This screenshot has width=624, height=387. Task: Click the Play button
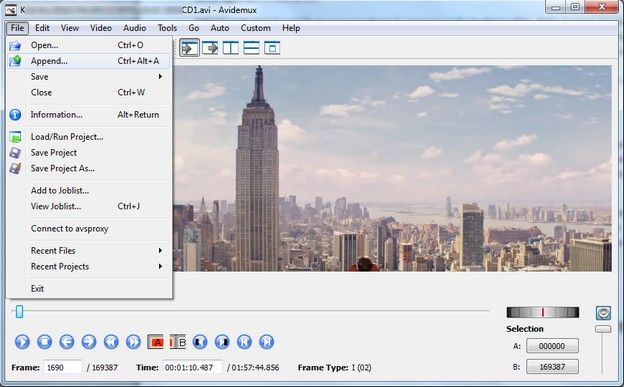[22, 342]
